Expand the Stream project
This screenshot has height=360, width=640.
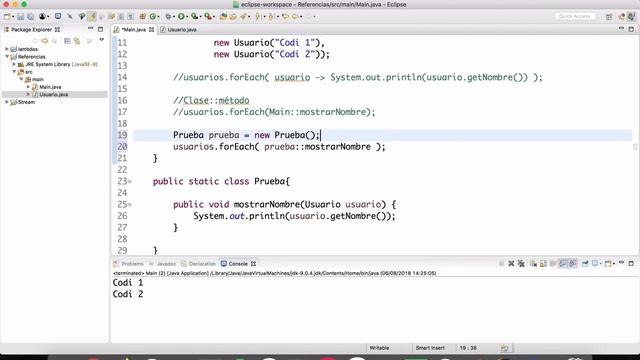pyautogui.click(x=7, y=102)
